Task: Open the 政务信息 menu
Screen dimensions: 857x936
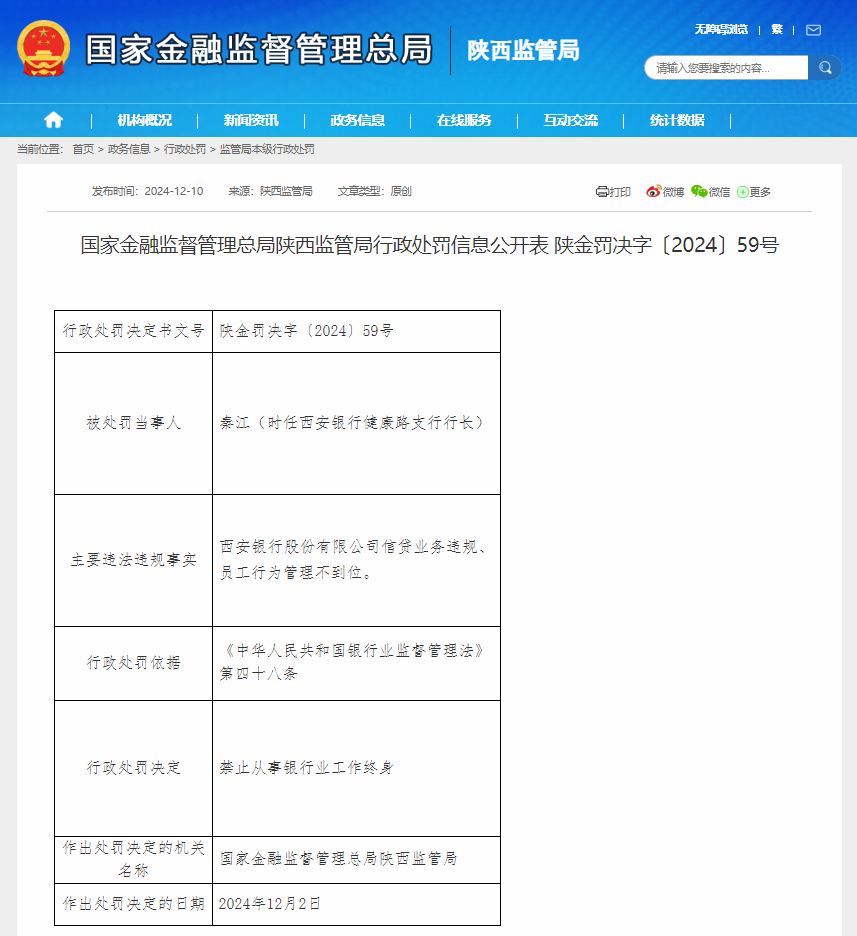Action: click(357, 121)
